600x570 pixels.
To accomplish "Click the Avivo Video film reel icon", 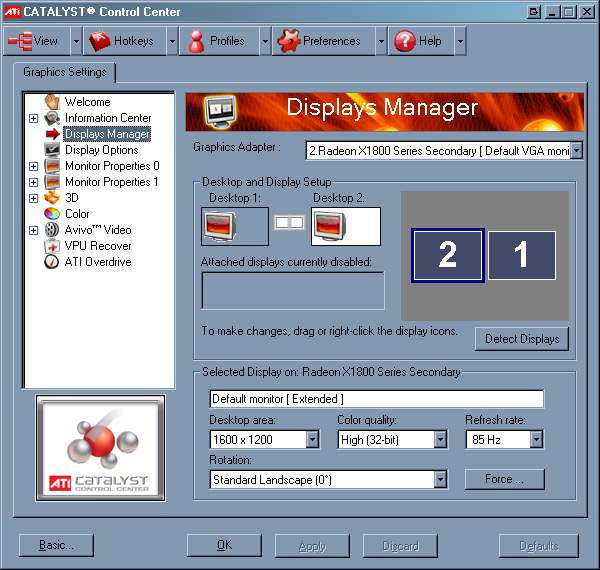I will 52,230.
